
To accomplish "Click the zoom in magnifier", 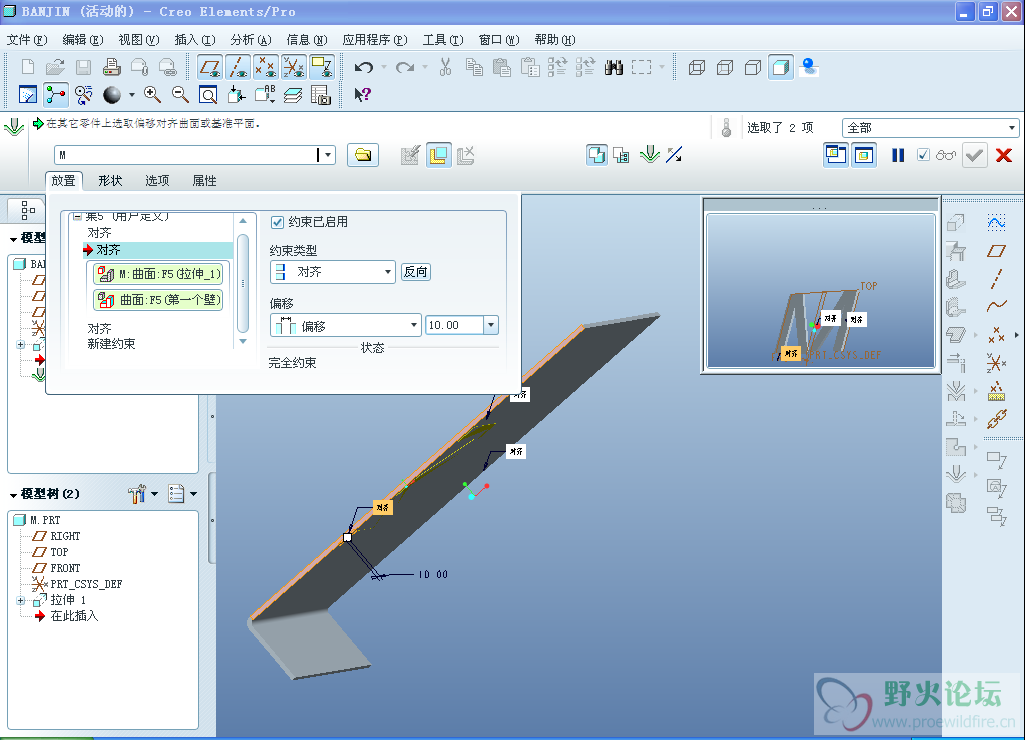I will click(152, 95).
